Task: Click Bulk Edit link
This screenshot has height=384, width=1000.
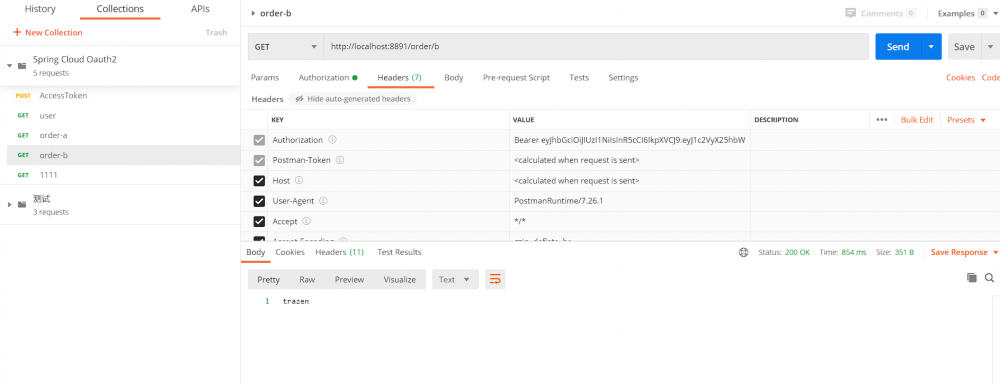Action: 917,120
